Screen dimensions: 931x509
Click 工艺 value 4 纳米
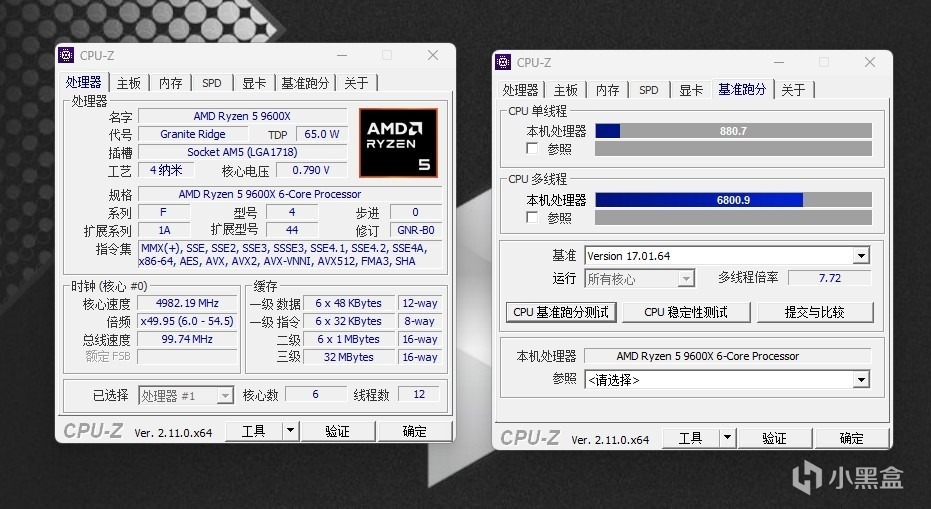click(166, 170)
